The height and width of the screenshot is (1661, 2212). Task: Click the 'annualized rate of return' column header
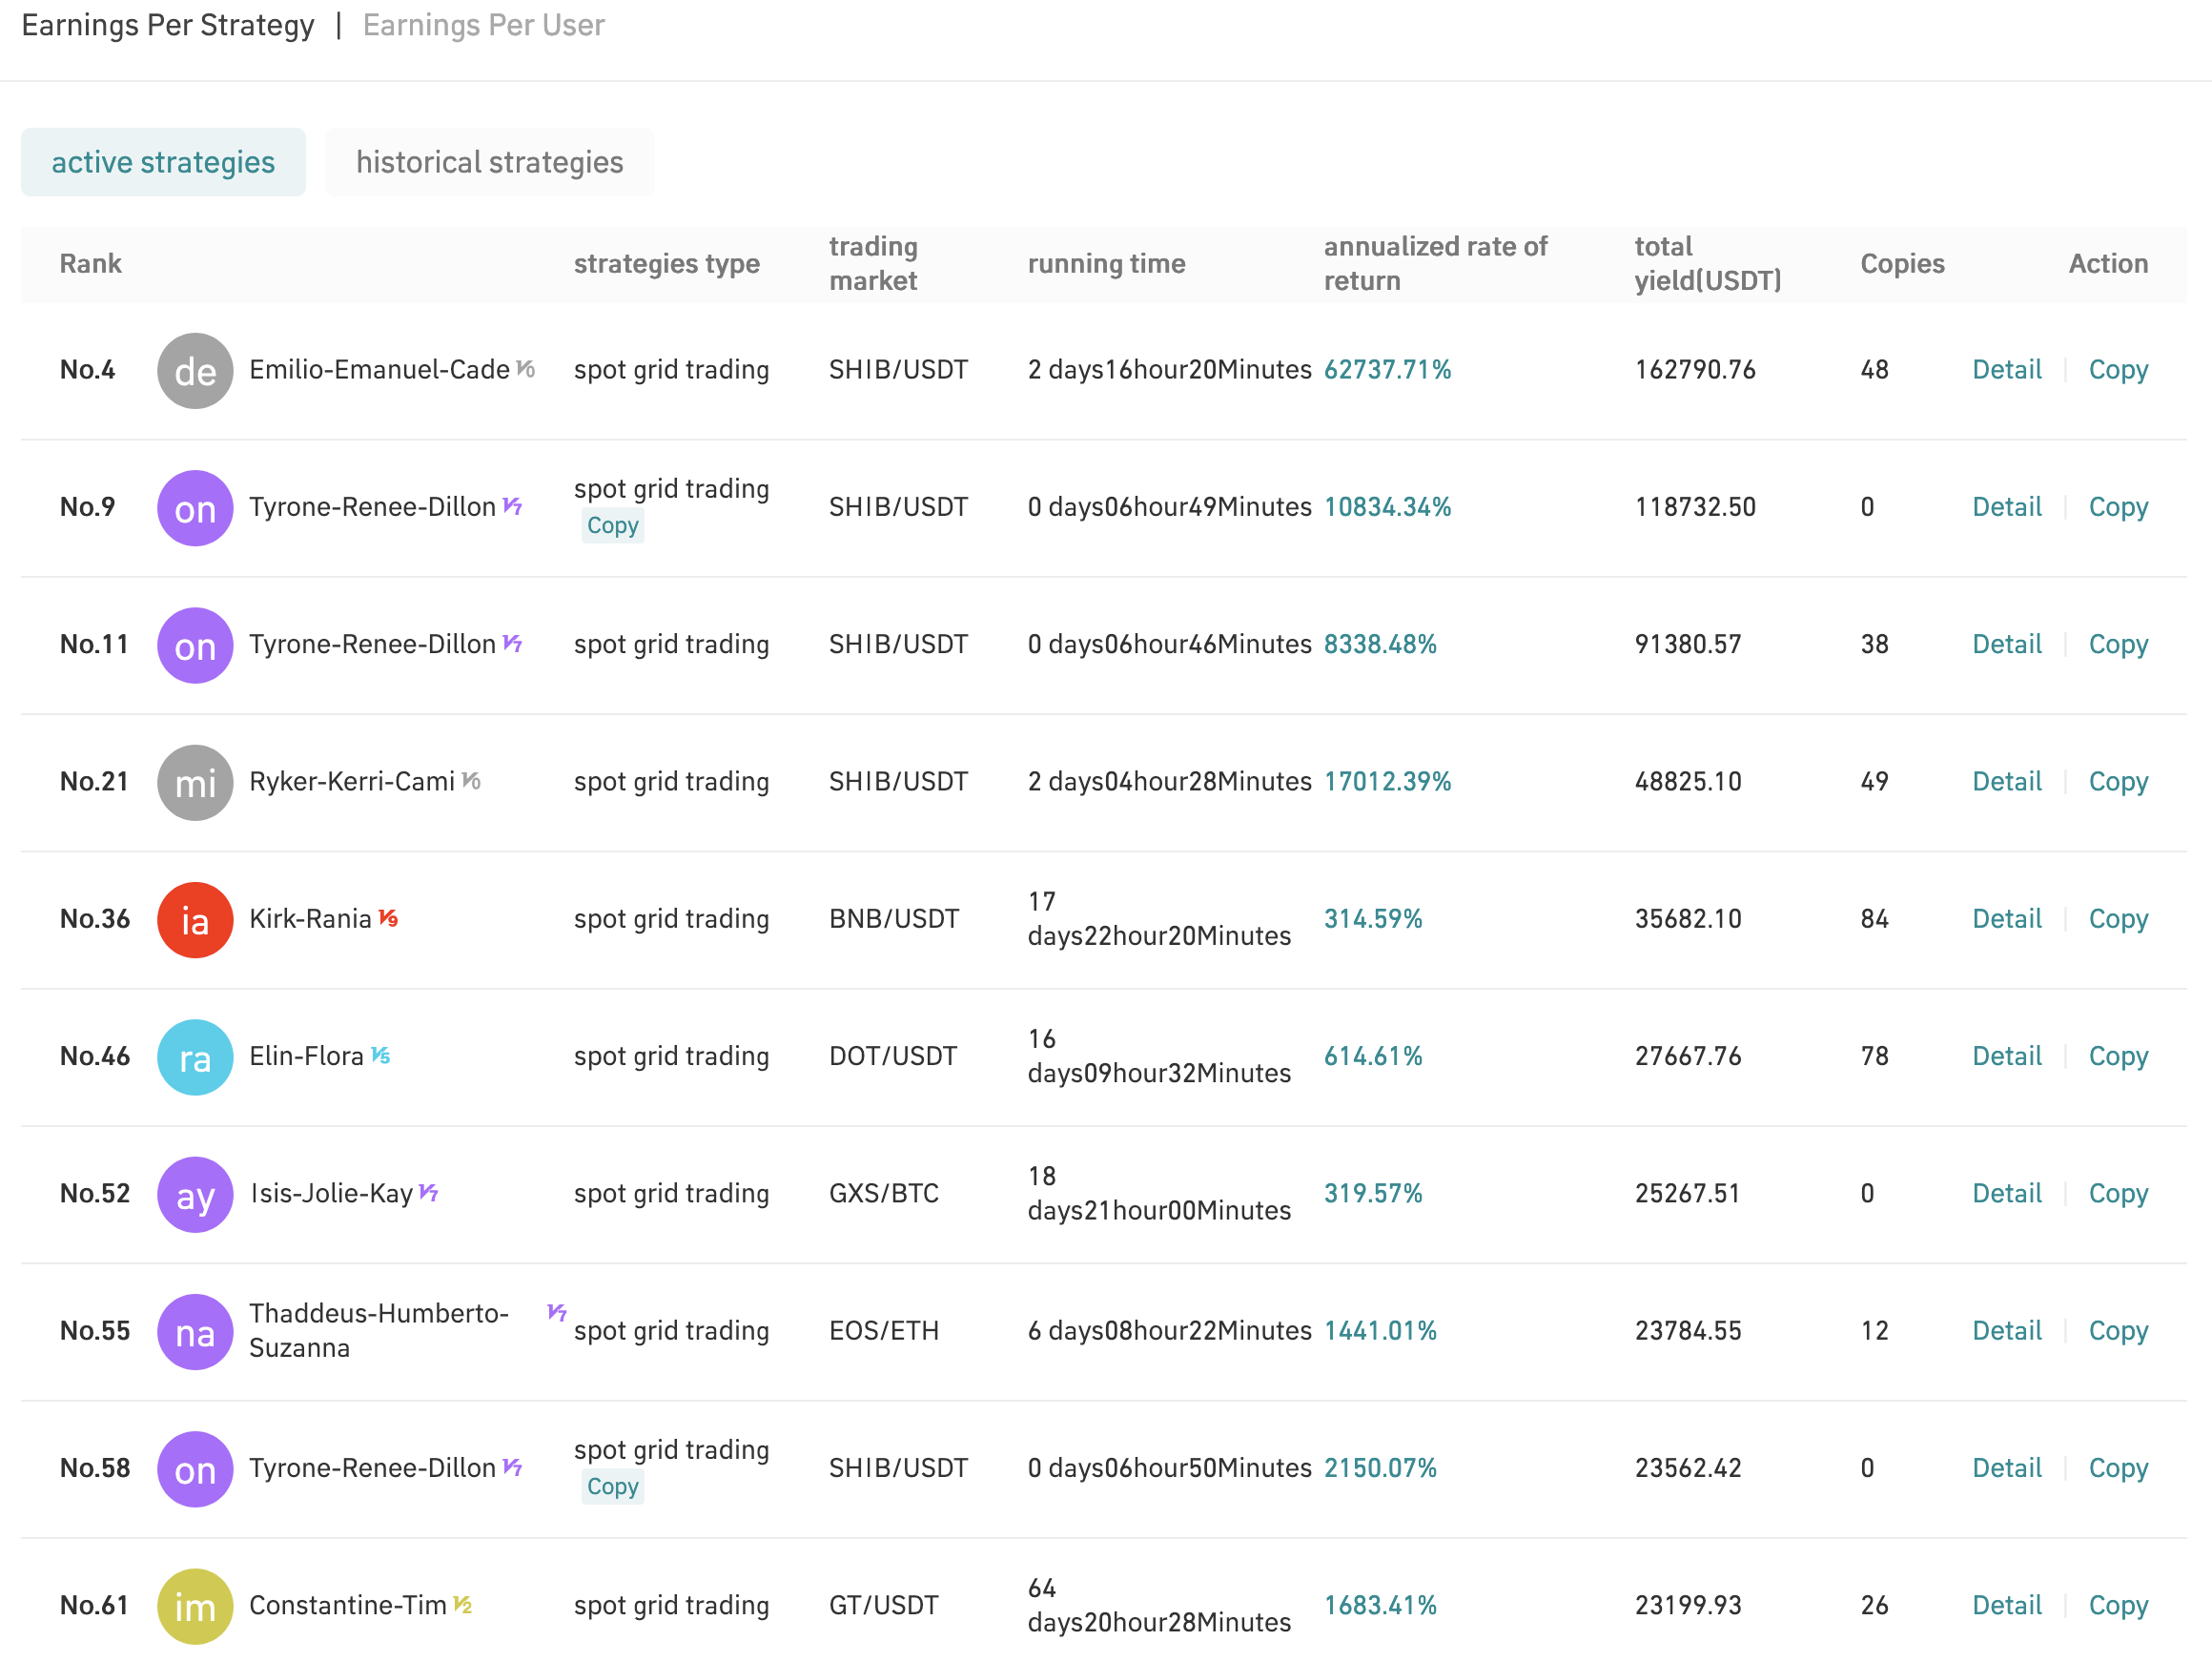pyautogui.click(x=1435, y=264)
